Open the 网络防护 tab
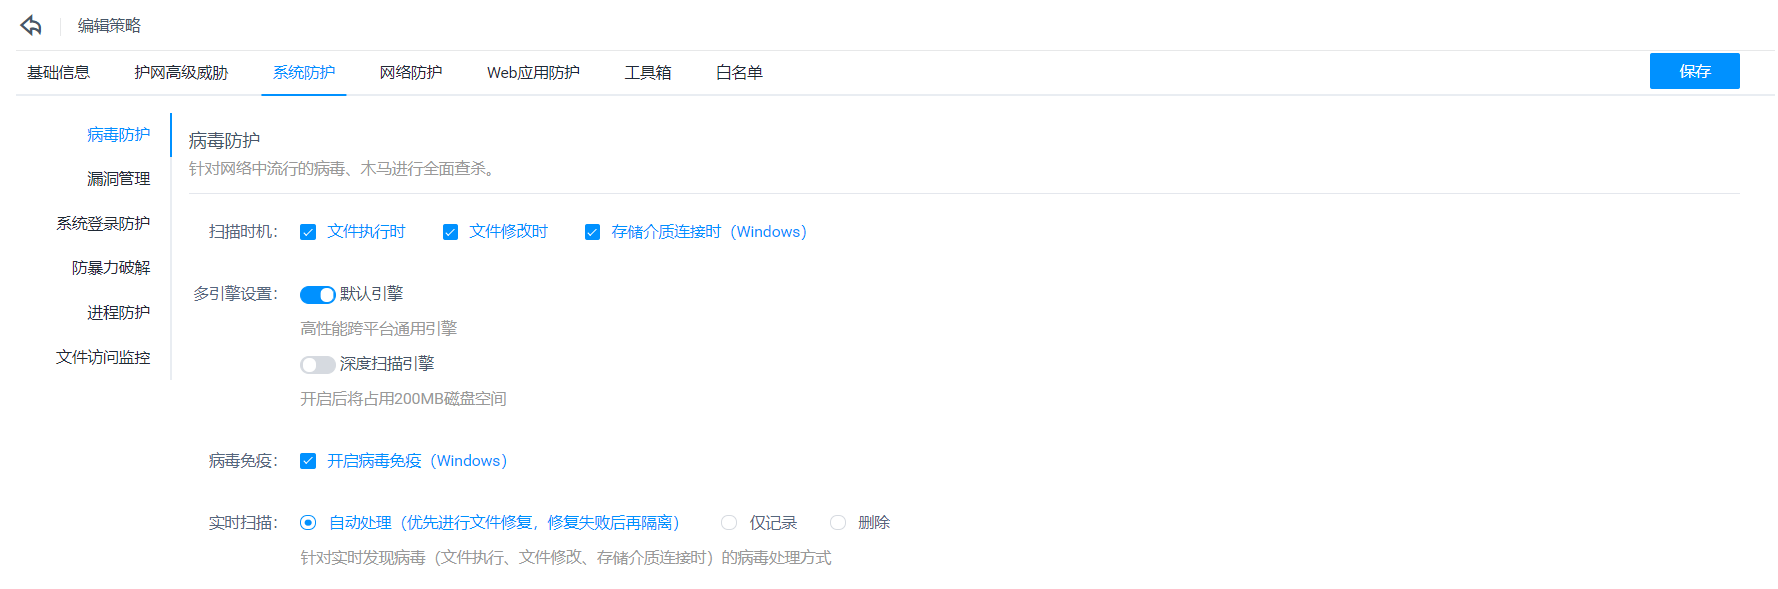This screenshot has height=589, width=1778. (x=411, y=72)
